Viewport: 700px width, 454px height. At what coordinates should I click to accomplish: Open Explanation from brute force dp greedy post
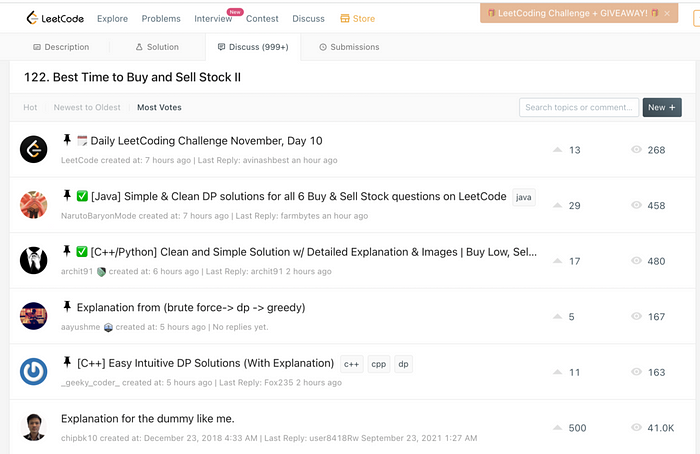(x=191, y=308)
